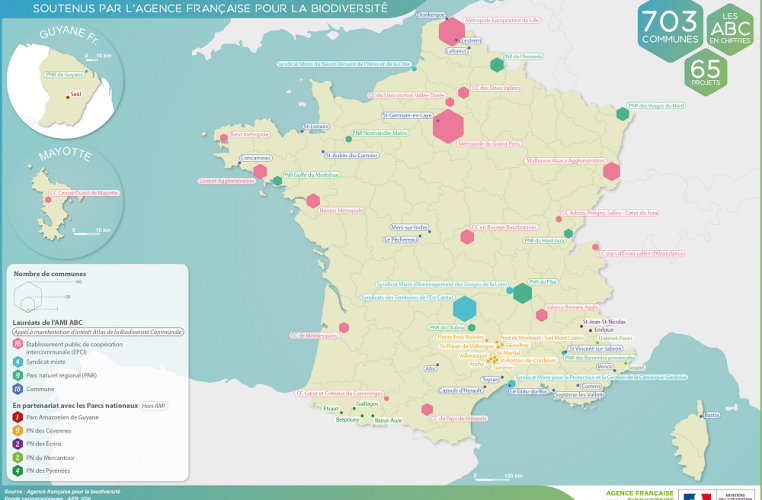Click the large blue Est Cantal hexagon
762x500 pixels.
465,309
